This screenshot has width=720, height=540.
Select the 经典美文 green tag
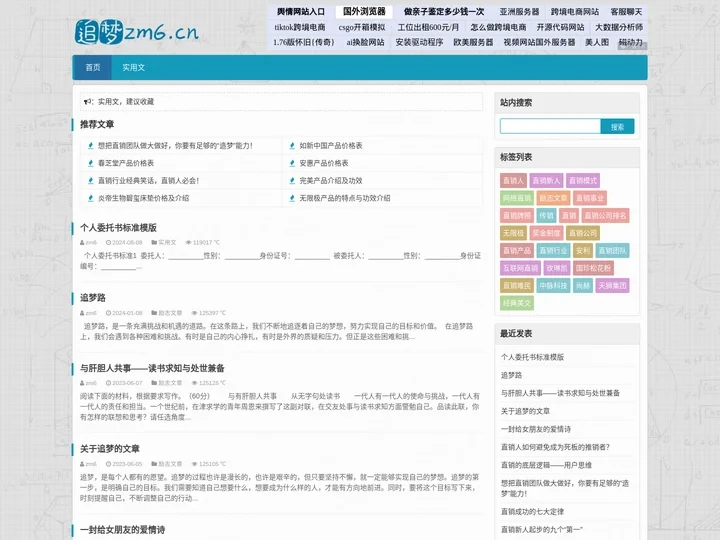518,302
